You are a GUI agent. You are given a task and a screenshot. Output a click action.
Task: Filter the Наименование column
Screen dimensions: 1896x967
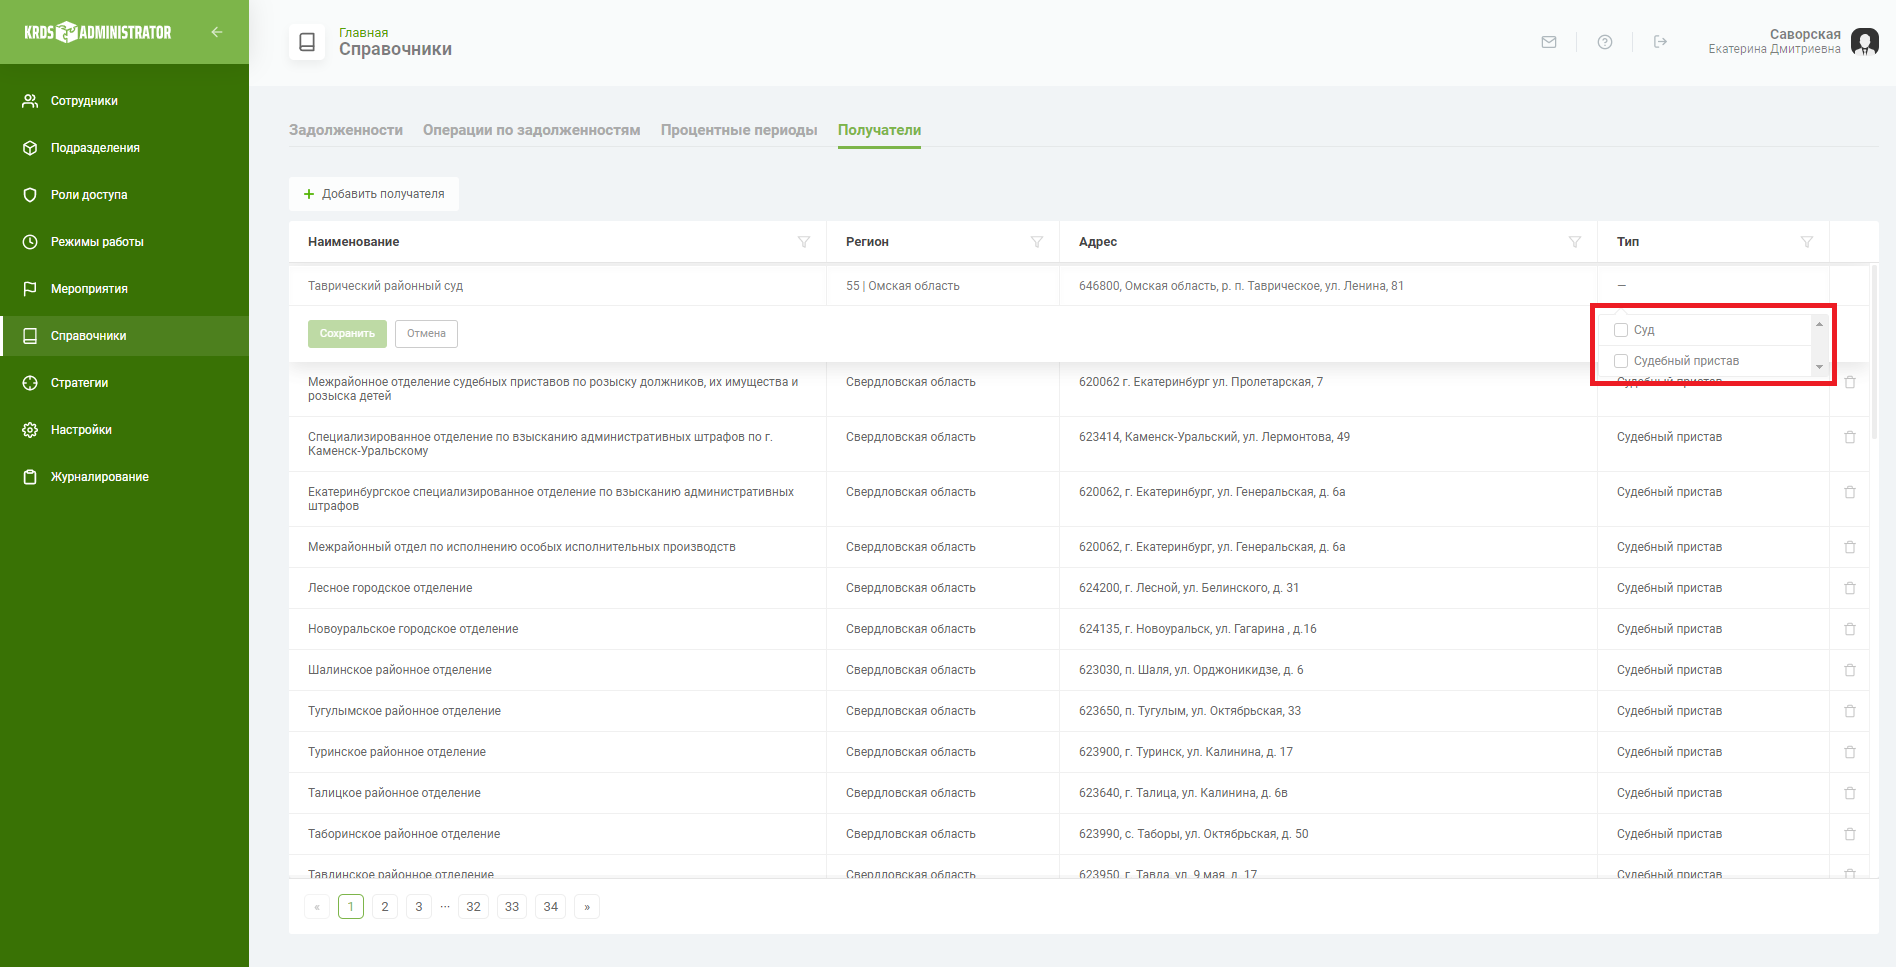pos(804,242)
